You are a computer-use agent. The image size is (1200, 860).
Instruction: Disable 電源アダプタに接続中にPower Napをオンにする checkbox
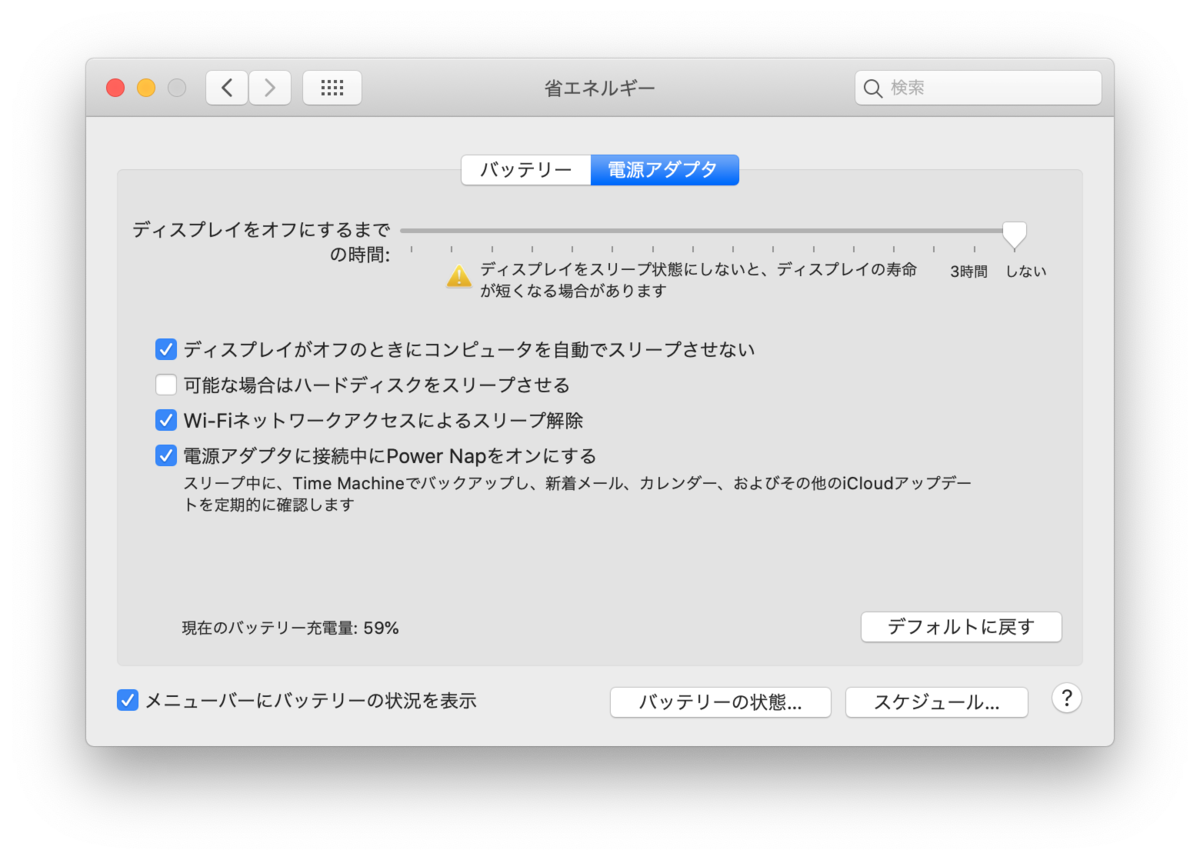tap(166, 456)
